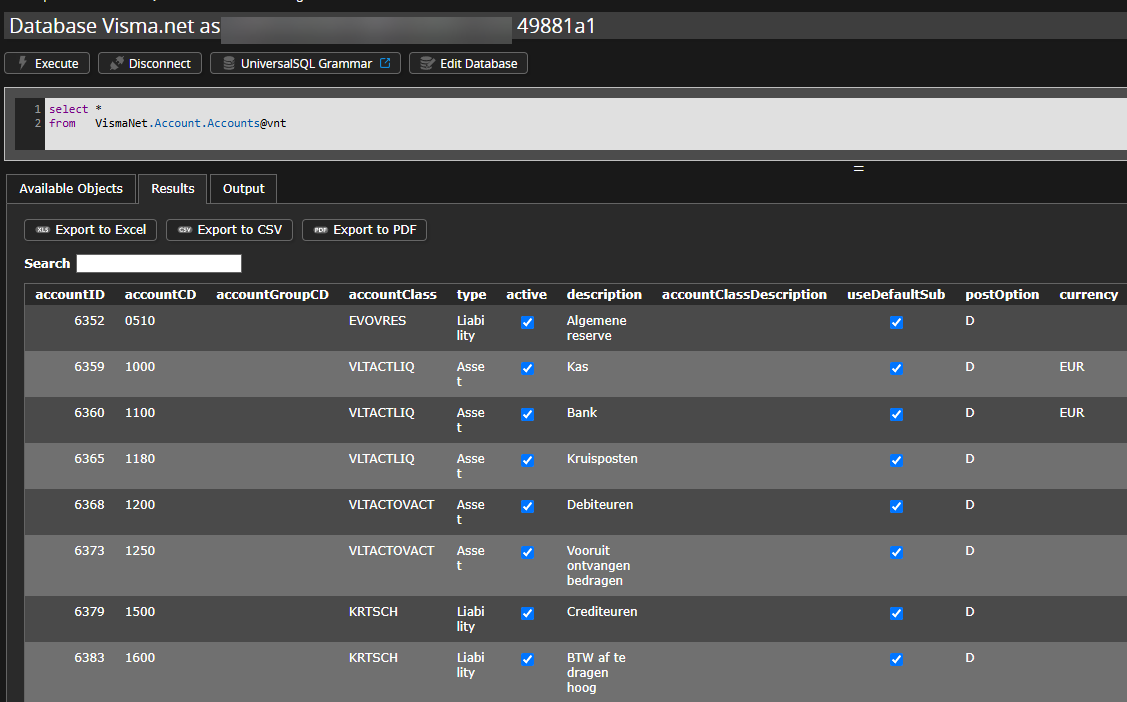Click the CSV icon on Export to CSV
1127x702 pixels.
185,230
